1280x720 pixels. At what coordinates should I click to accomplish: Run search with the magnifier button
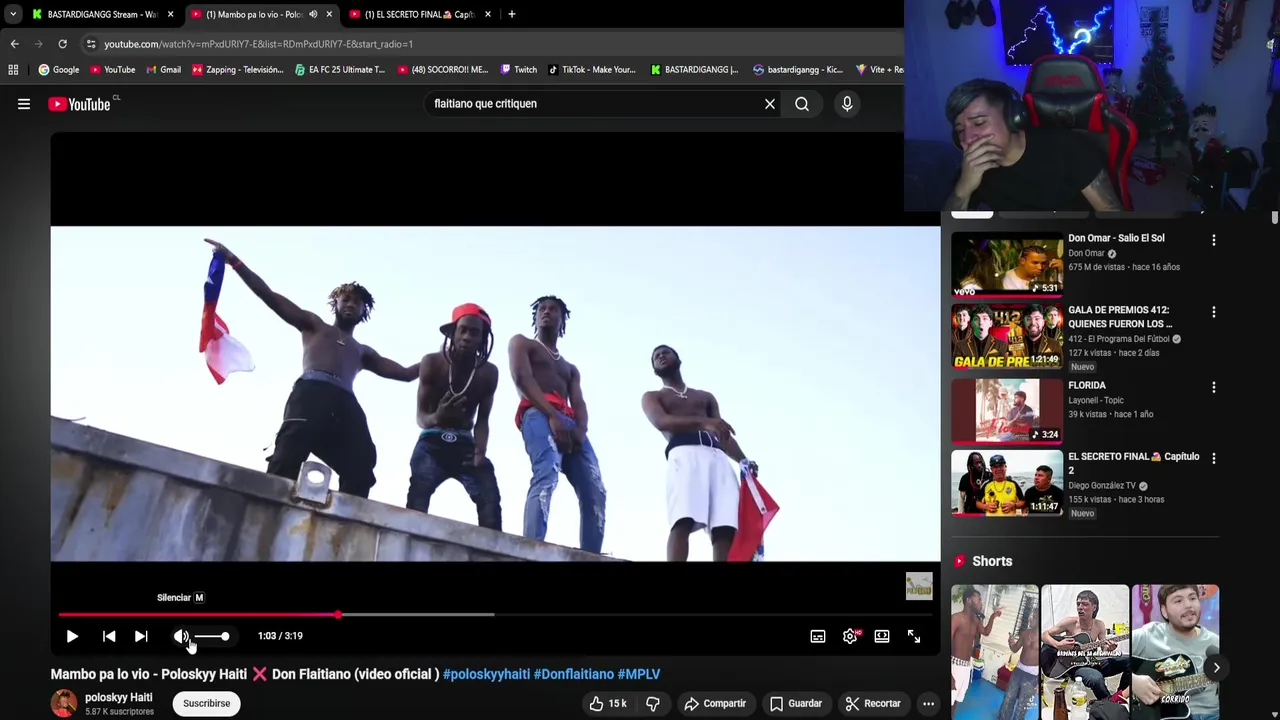(802, 104)
